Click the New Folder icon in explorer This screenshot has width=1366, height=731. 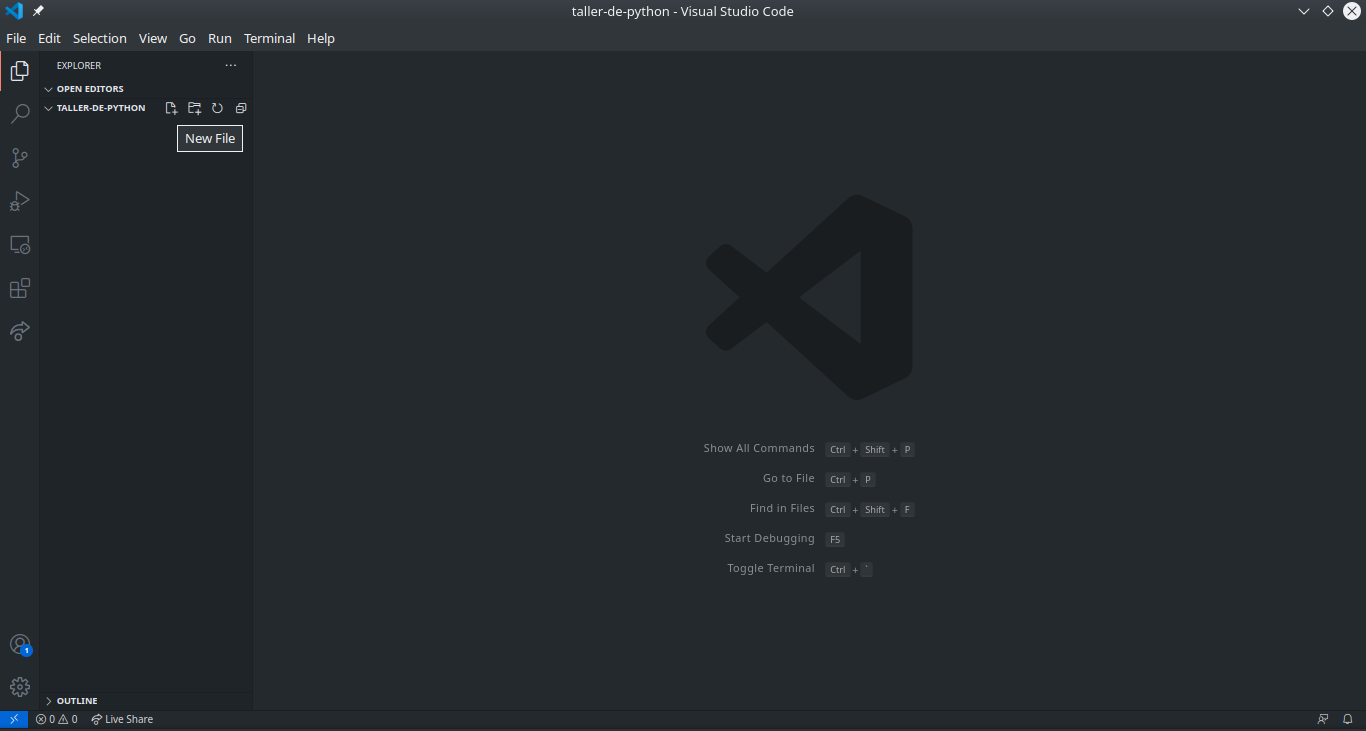194,108
